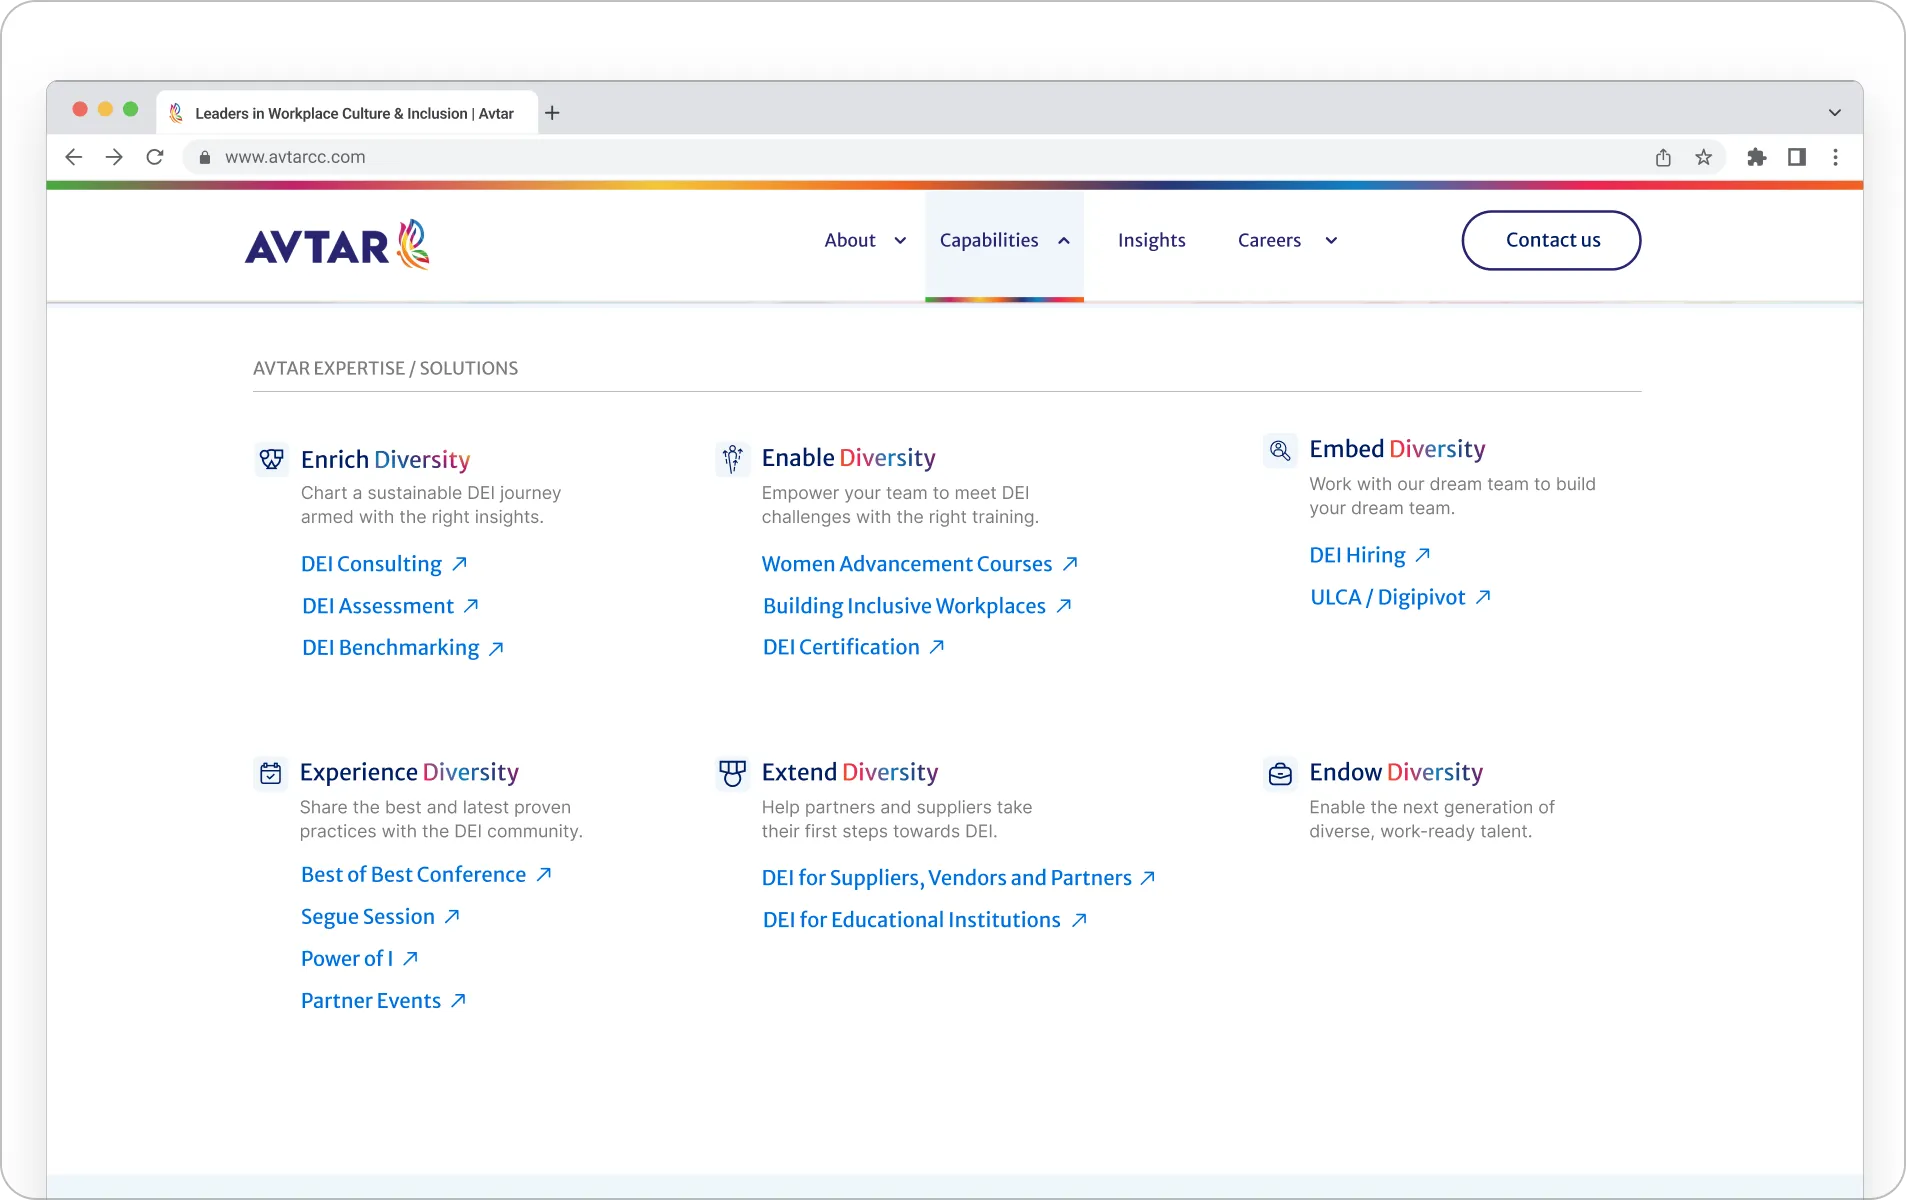Click the Endow Diversity briefcase icon

(1280, 774)
